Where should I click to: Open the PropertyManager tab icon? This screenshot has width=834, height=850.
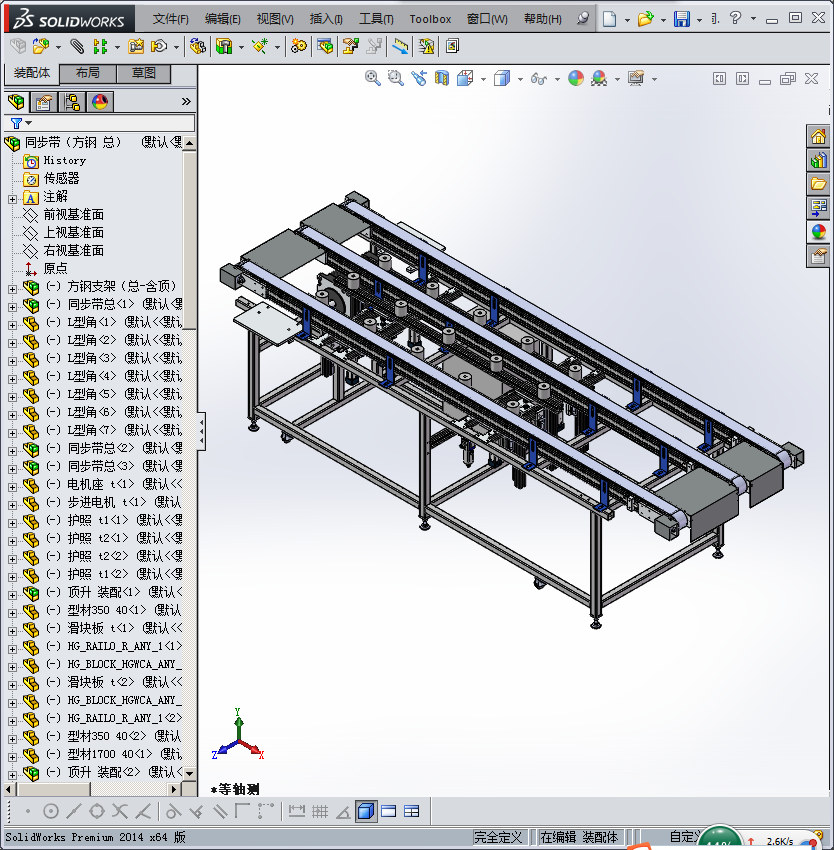tap(44, 102)
